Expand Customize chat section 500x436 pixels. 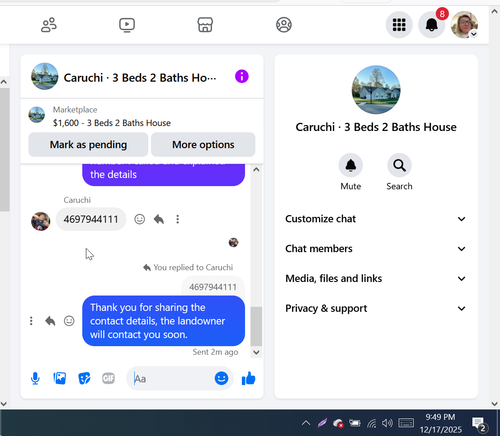pos(376,219)
